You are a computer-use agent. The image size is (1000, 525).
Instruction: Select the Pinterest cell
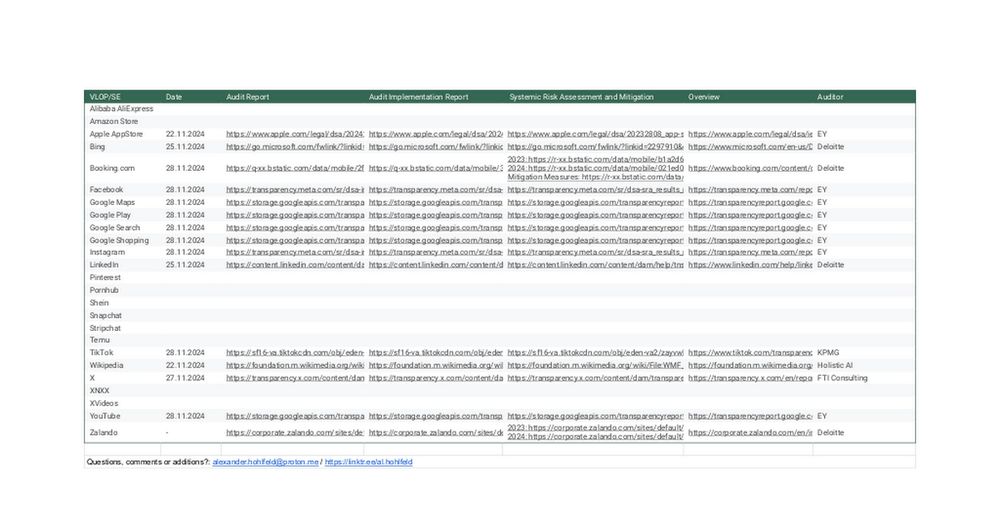point(105,277)
